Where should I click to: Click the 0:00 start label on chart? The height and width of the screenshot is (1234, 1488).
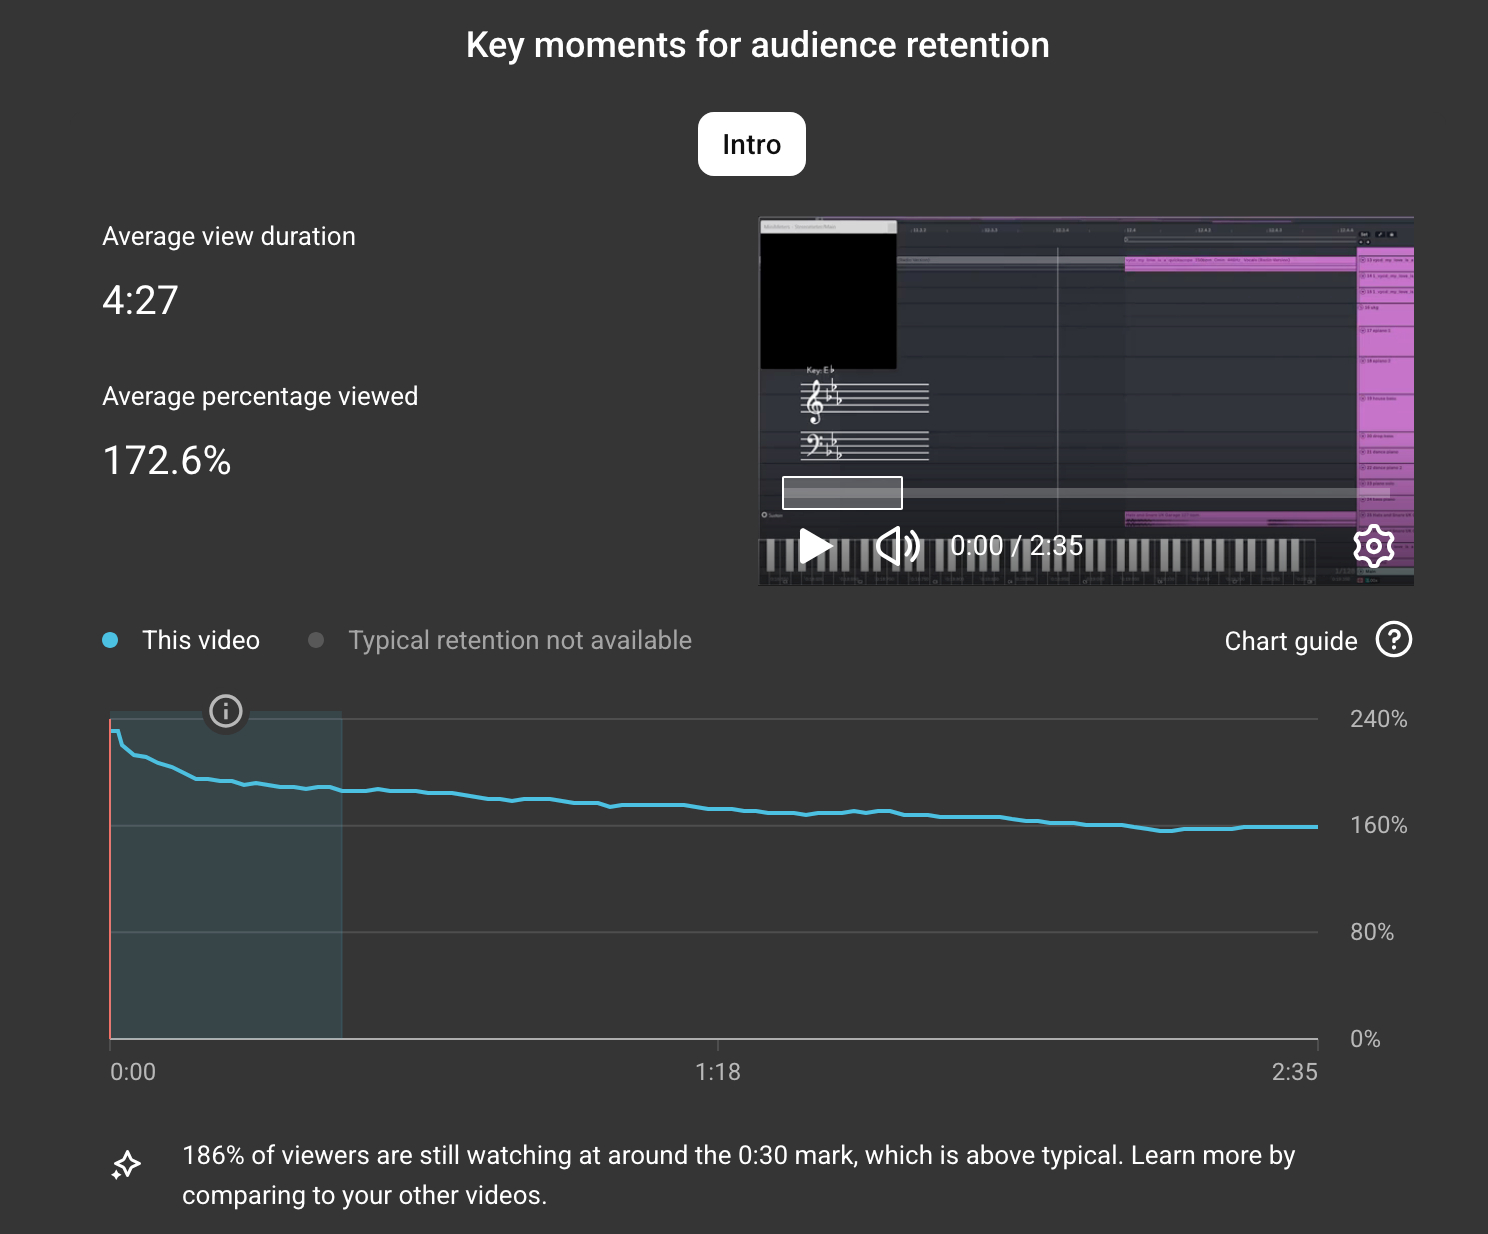coord(133,1072)
